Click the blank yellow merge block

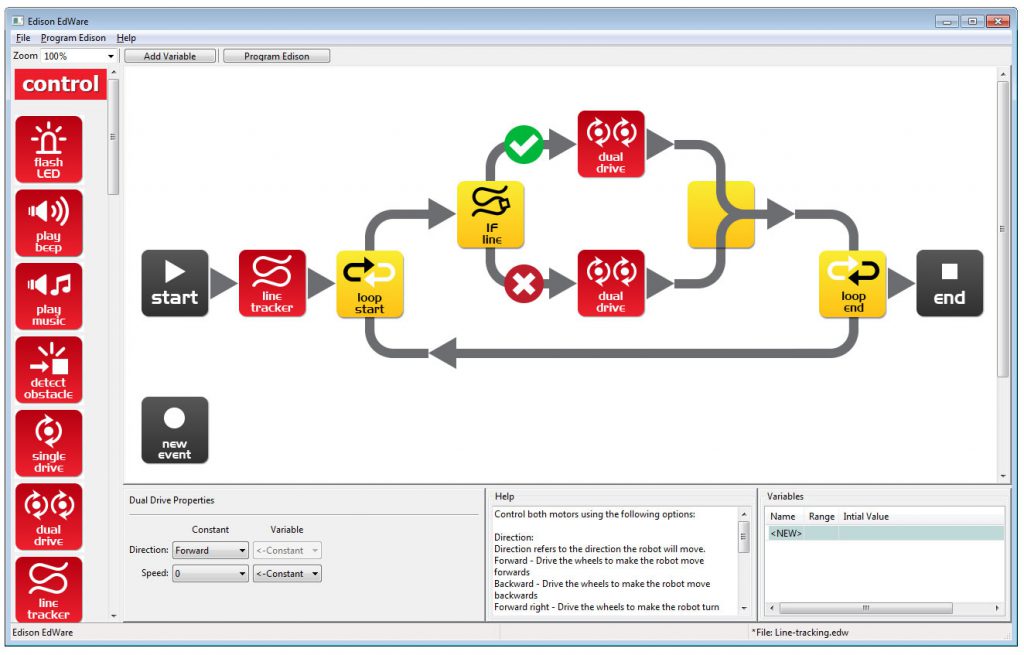(722, 215)
